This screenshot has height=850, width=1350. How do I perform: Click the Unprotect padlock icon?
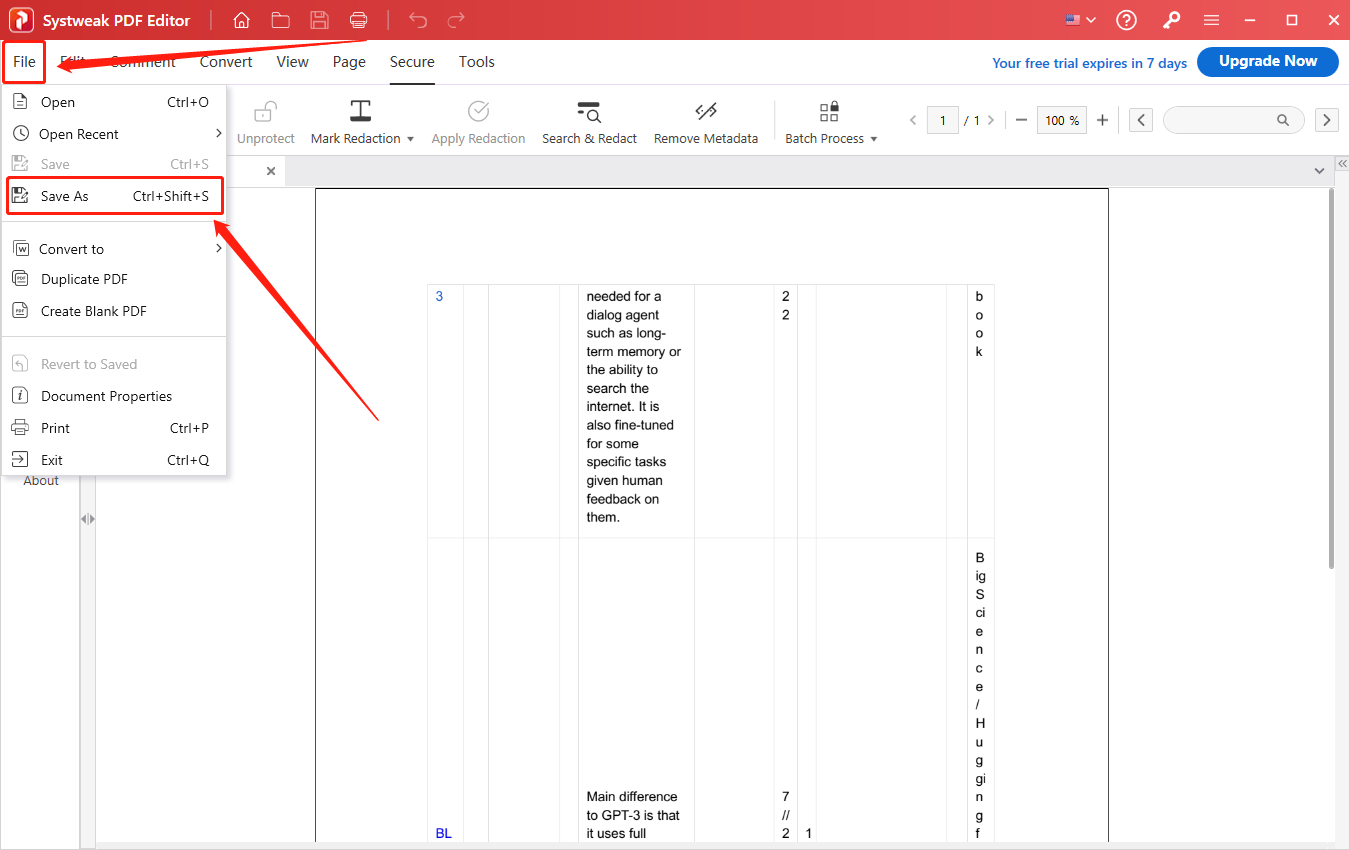pyautogui.click(x=266, y=111)
